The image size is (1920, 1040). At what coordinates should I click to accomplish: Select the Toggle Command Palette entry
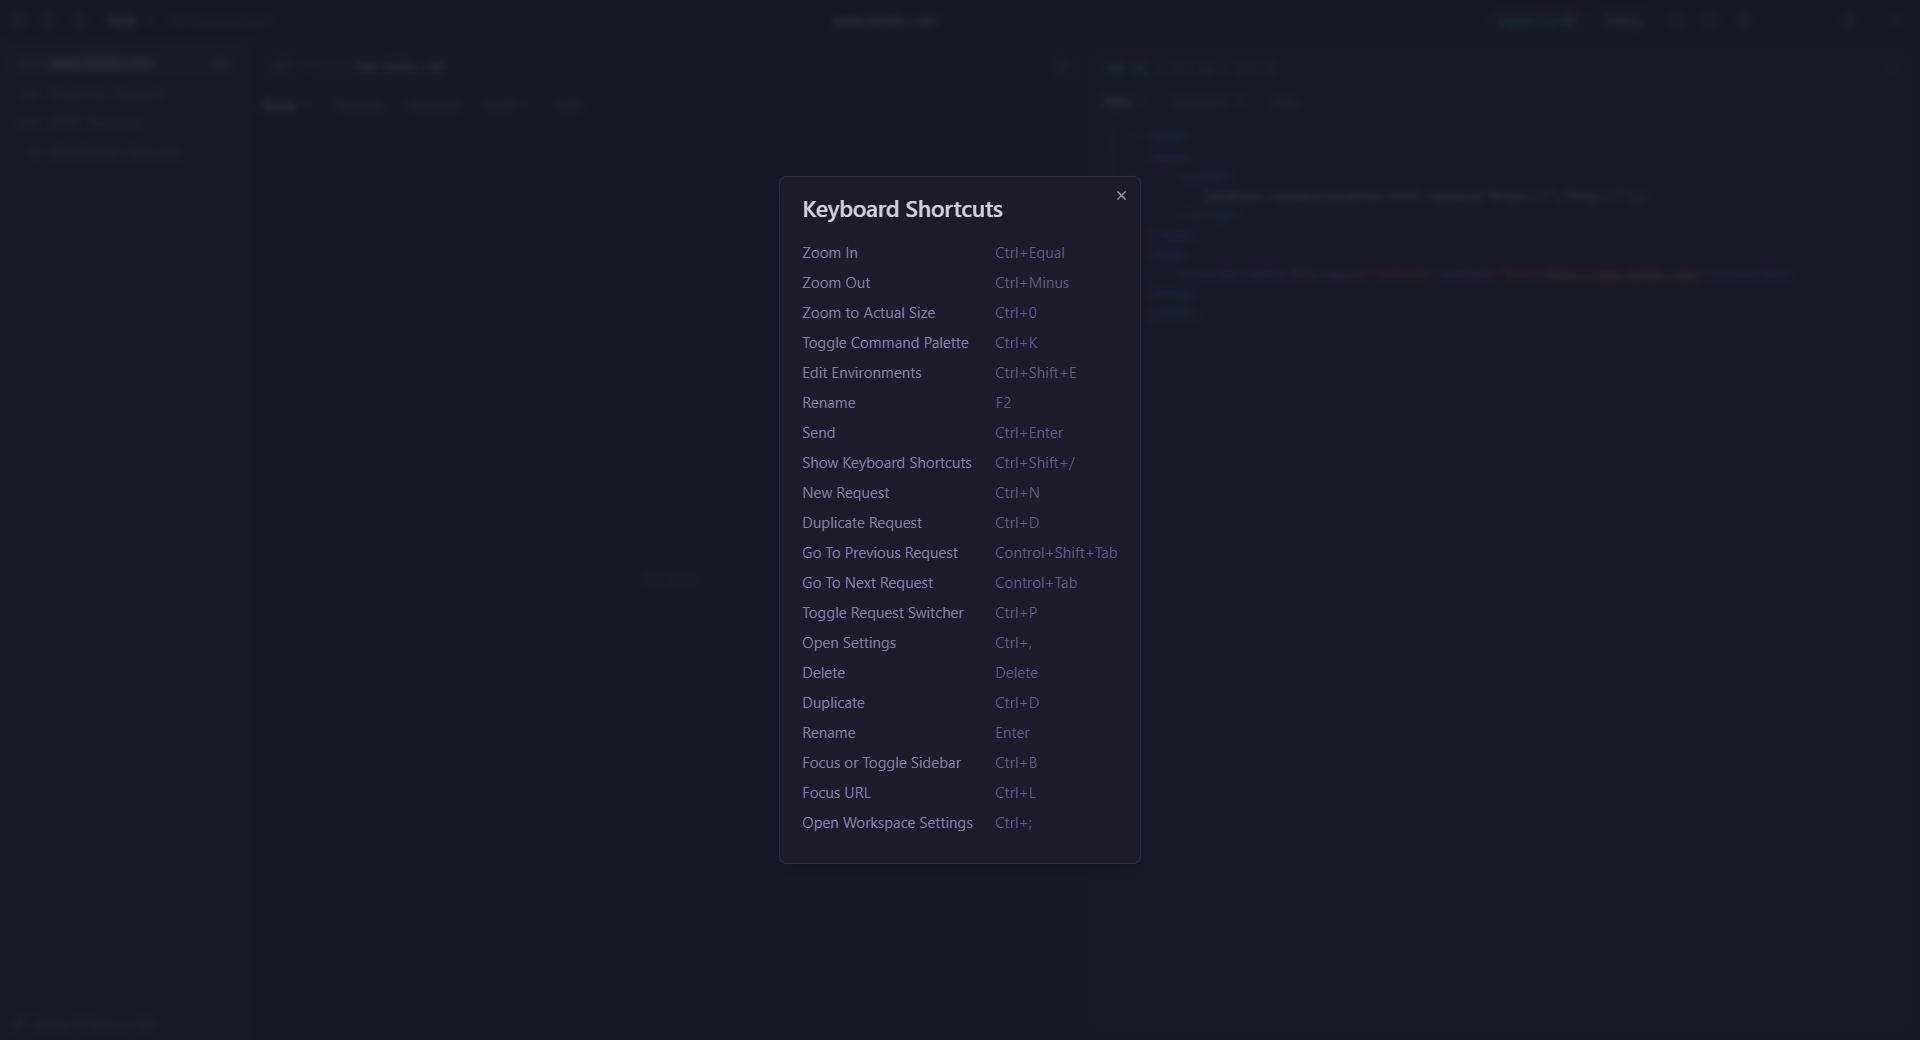click(885, 343)
